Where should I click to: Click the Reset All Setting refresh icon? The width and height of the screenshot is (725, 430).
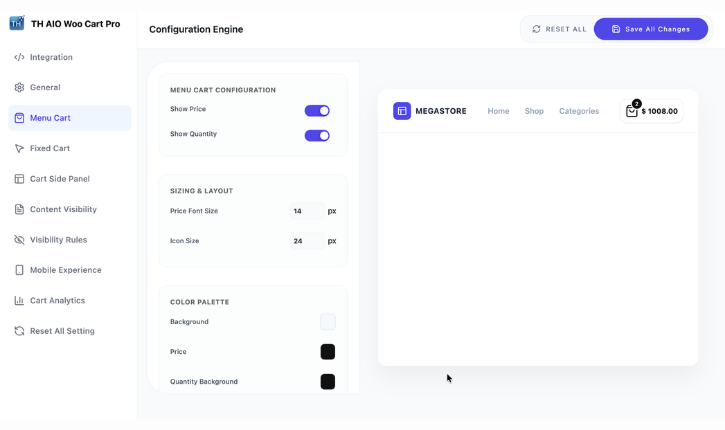[19, 331]
